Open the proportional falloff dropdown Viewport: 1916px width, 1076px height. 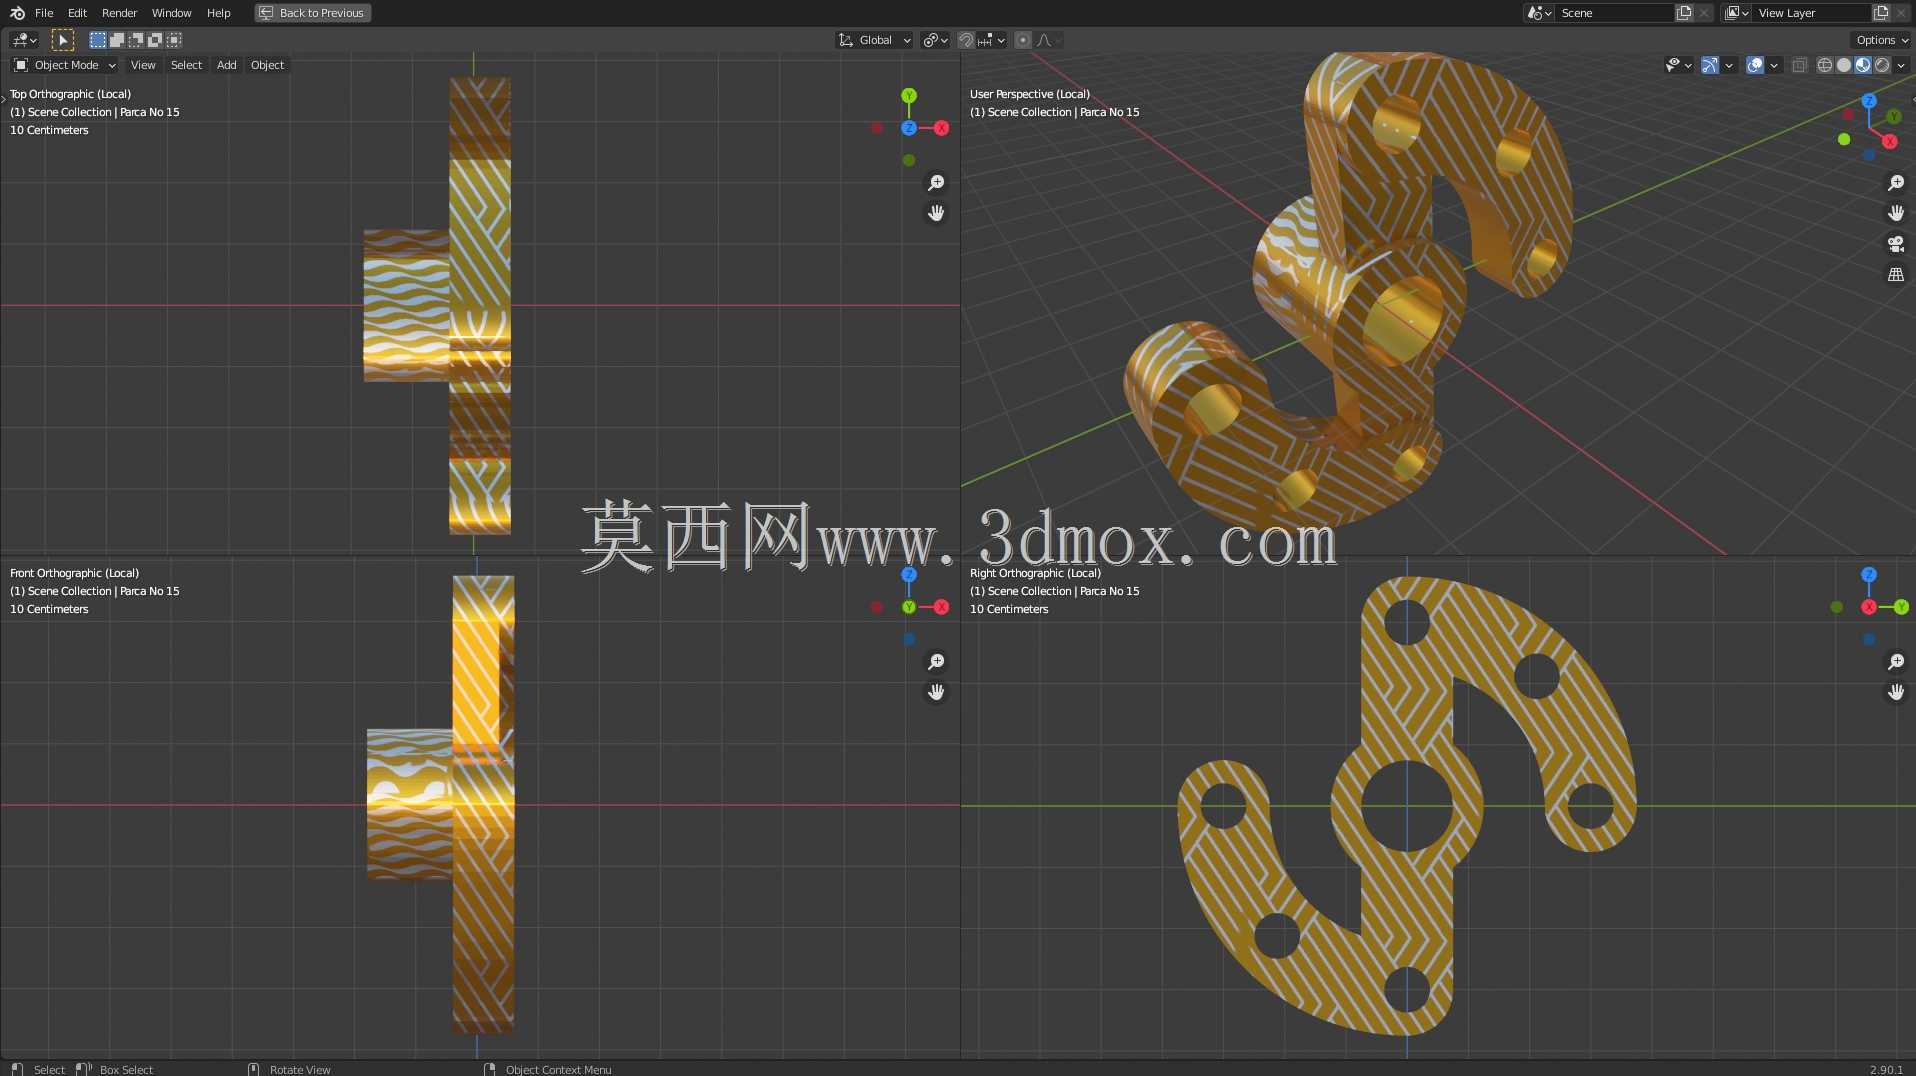click(1049, 40)
